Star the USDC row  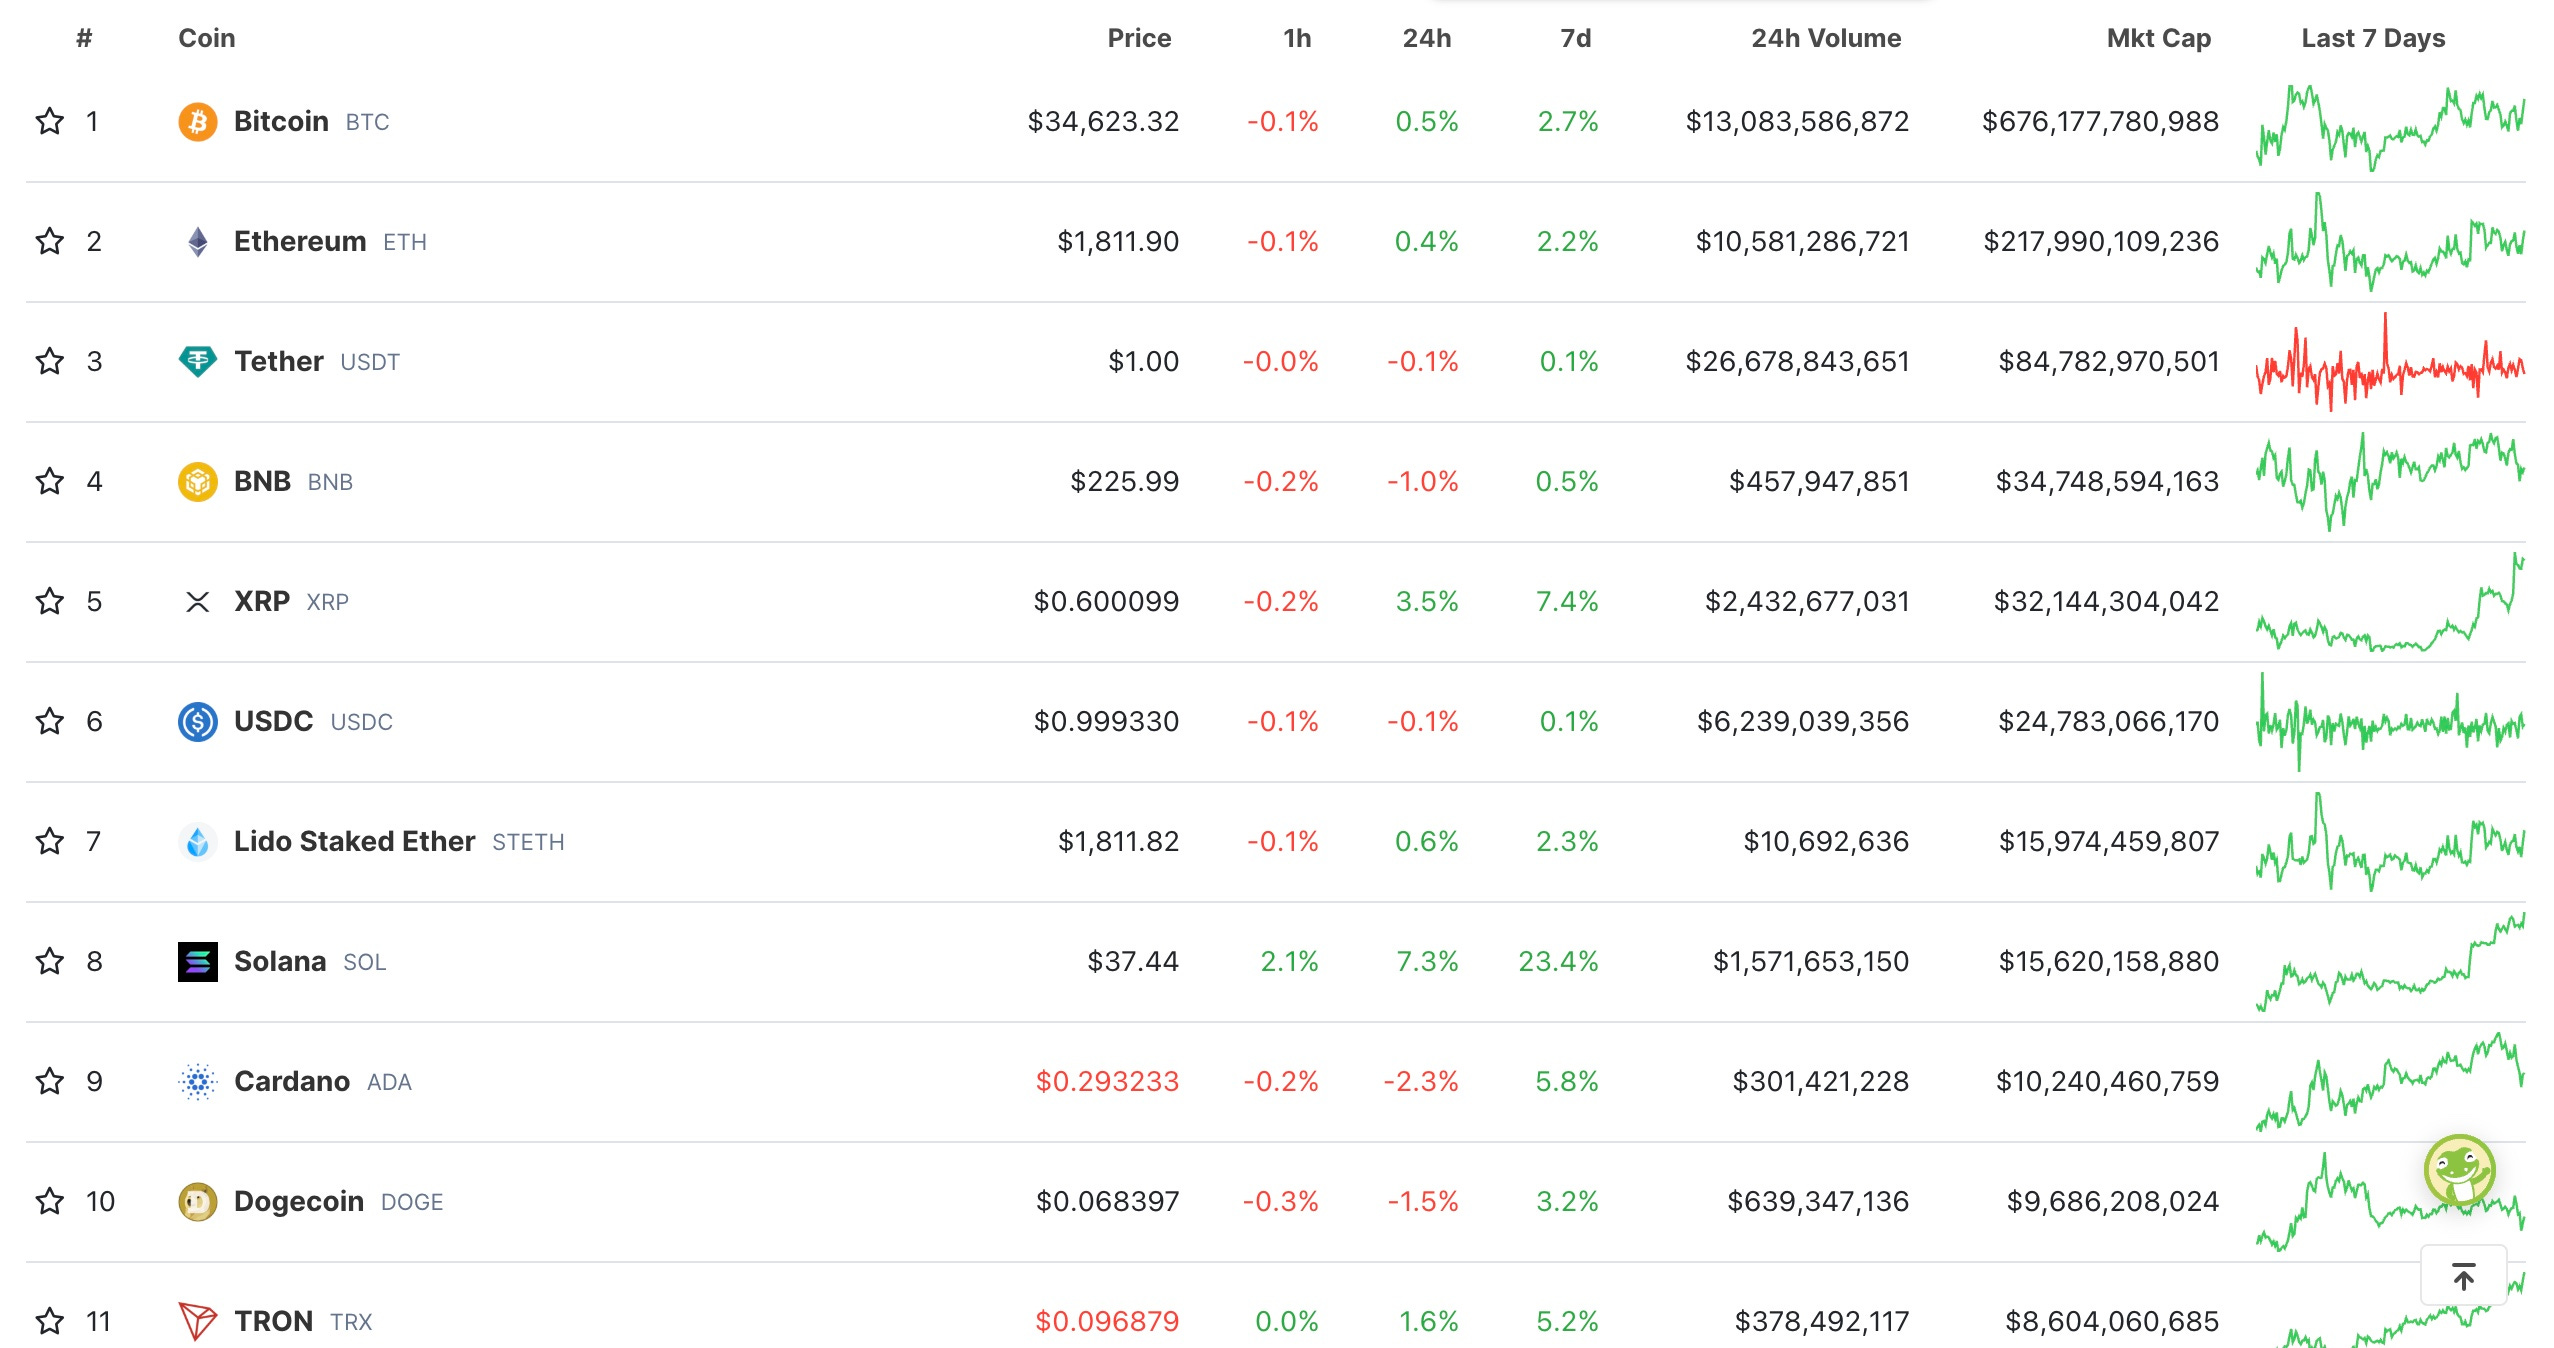click(x=50, y=722)
